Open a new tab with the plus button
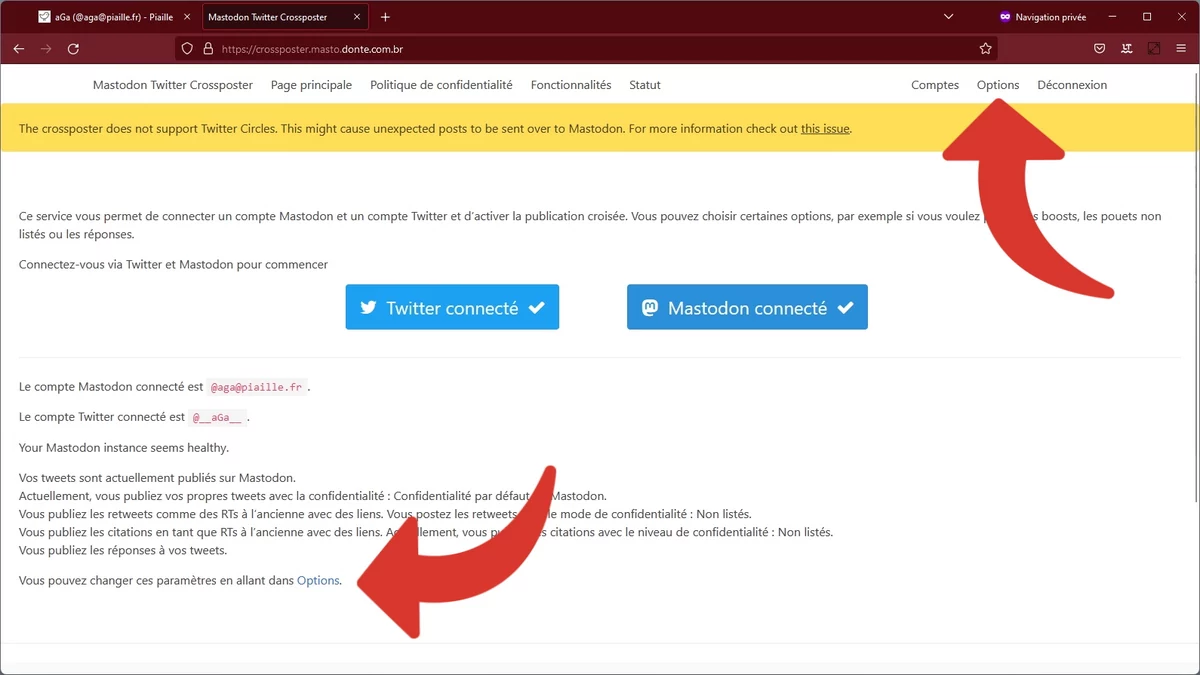 [385, 17]
